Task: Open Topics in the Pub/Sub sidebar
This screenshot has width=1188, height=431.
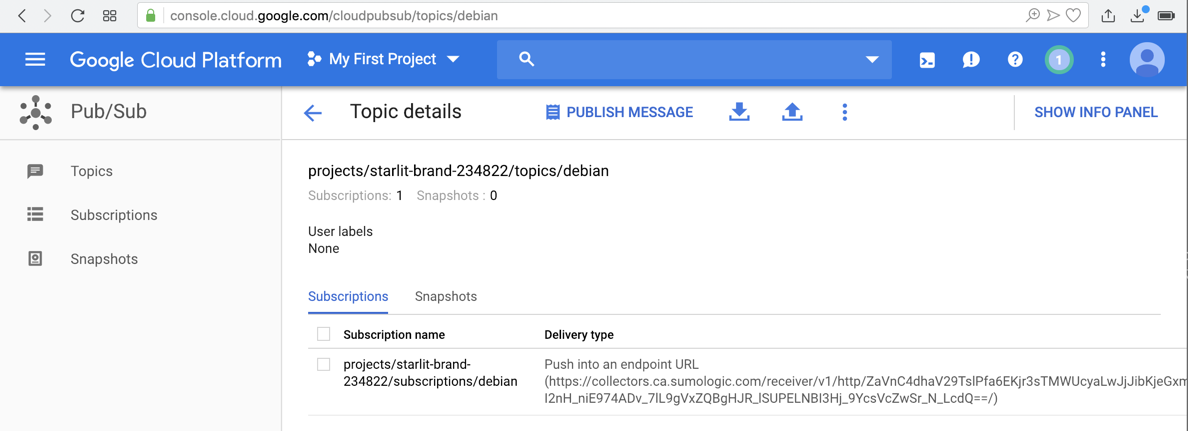Action: click(x=91, y=171)
